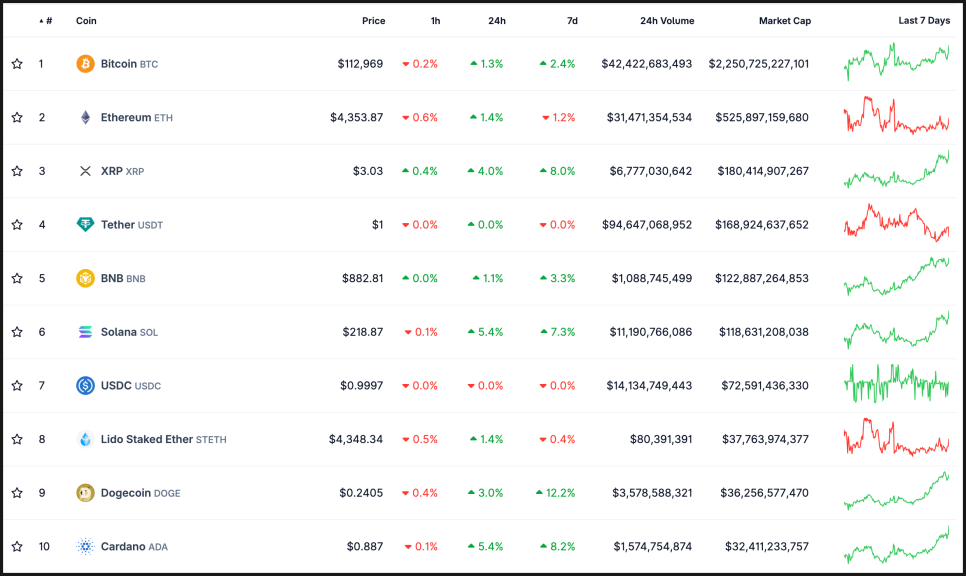Viewport: 966px width, 576px height.
Task: Toggle the USDC favorite star
Action: (x=17, y=385)
